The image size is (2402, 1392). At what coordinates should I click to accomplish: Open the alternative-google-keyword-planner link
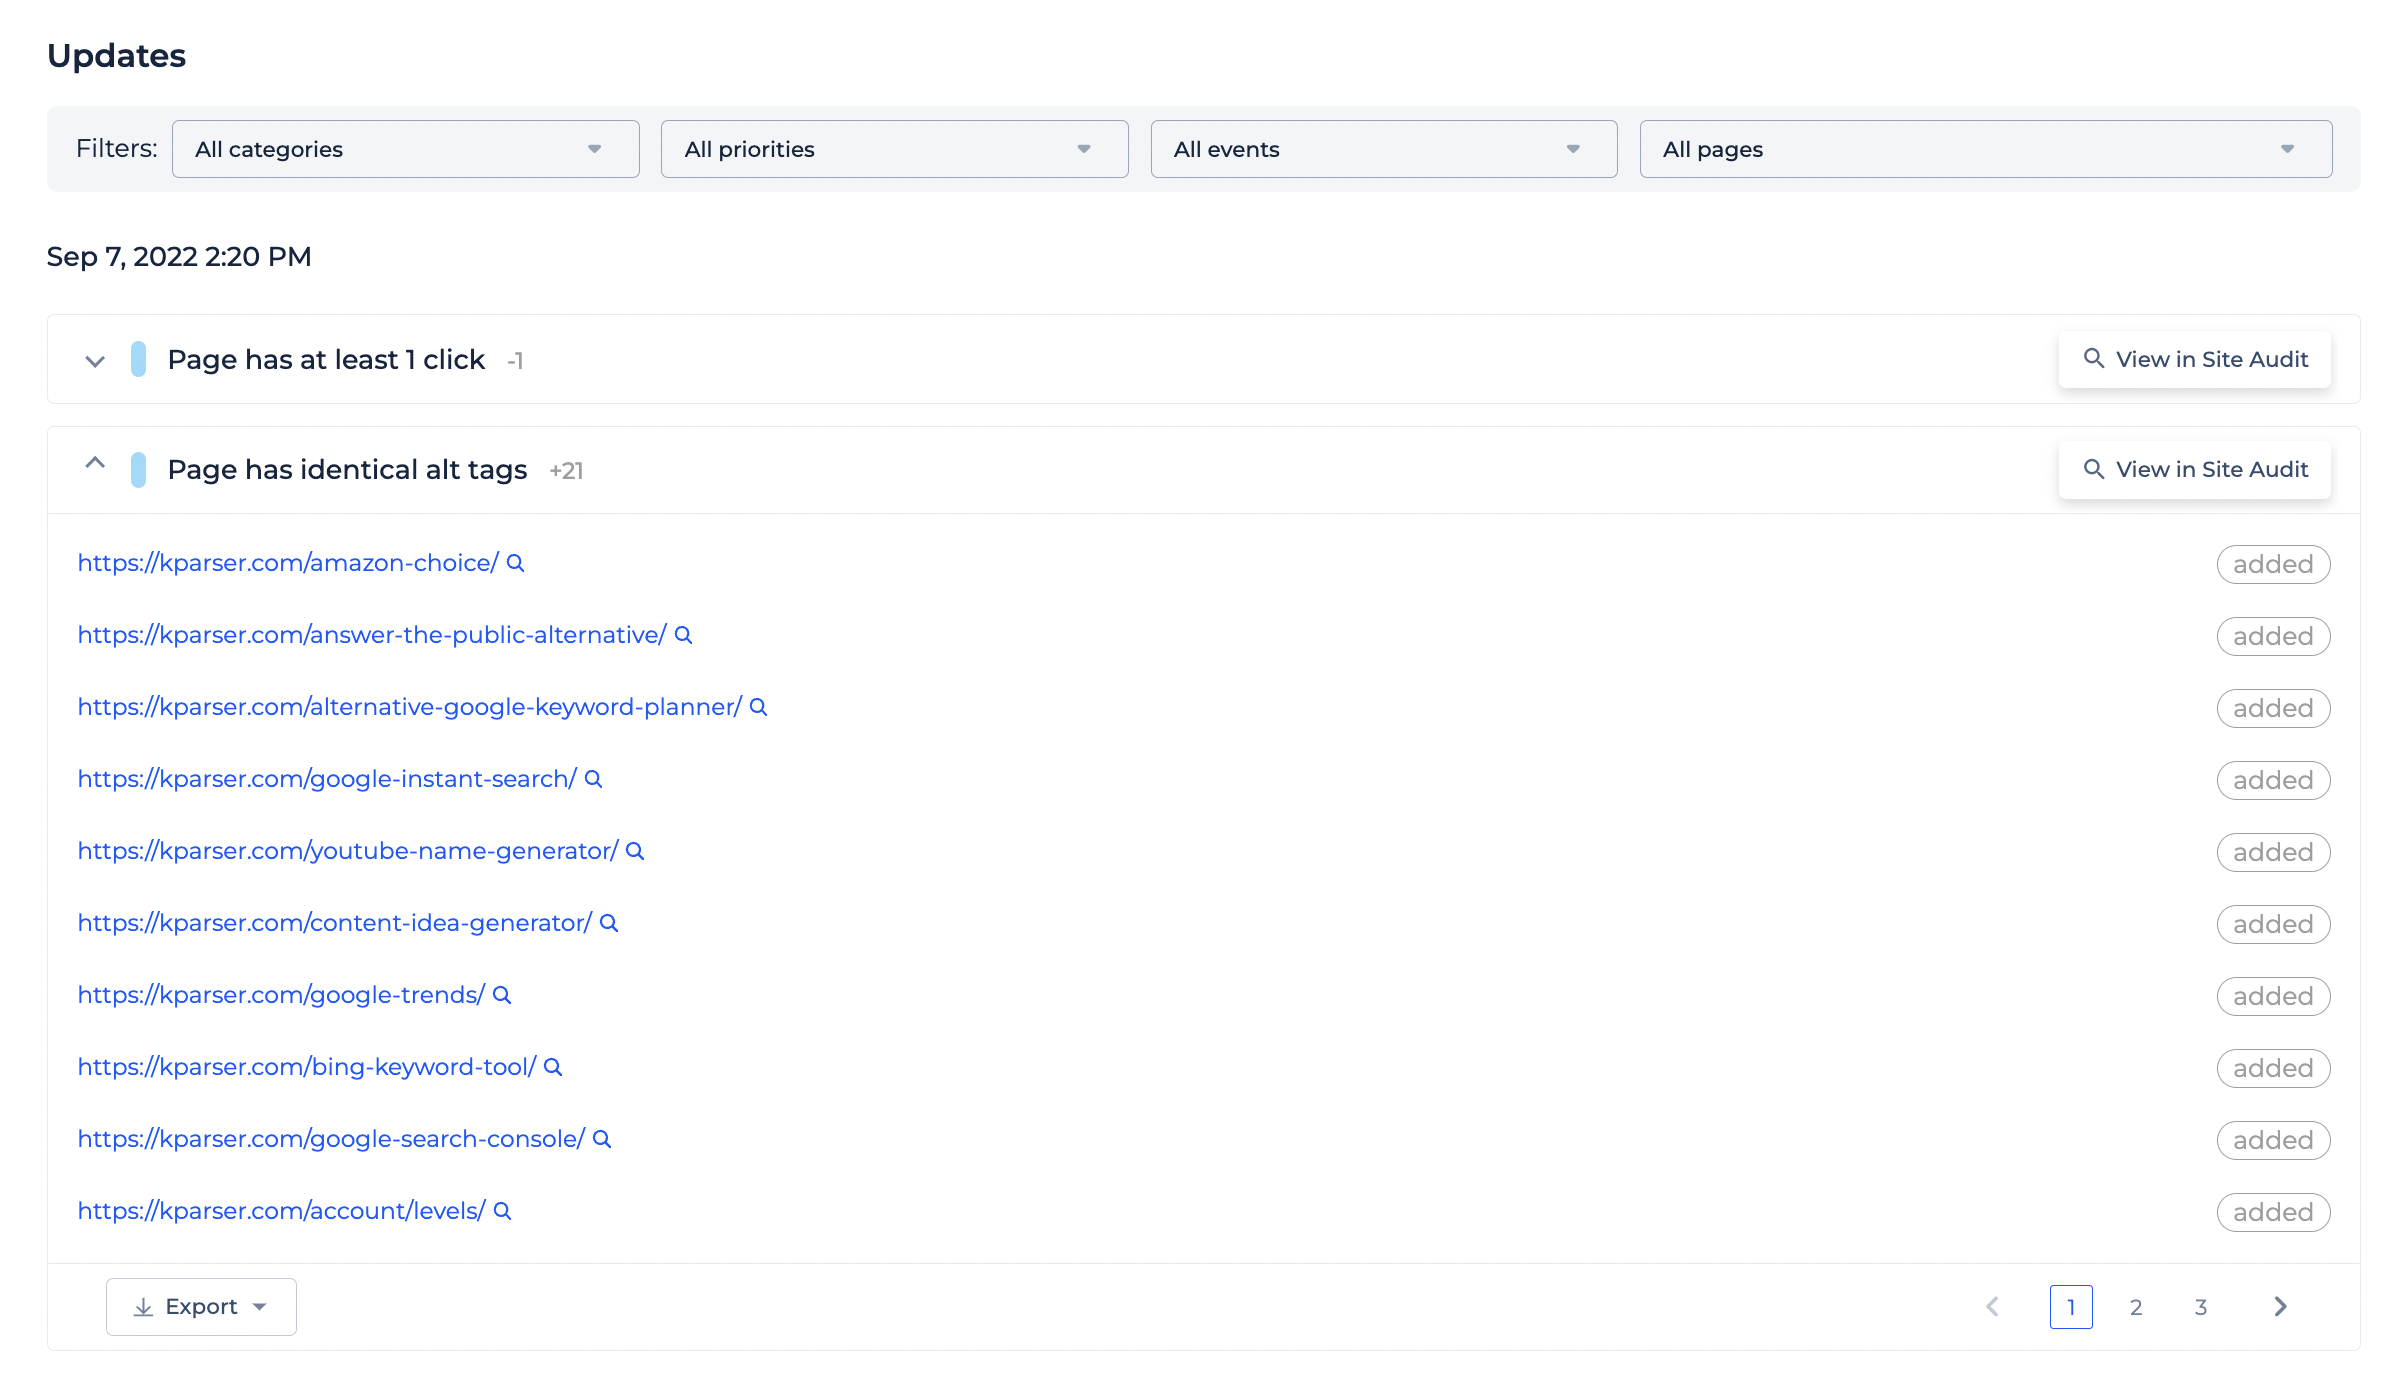coord(410,707)
